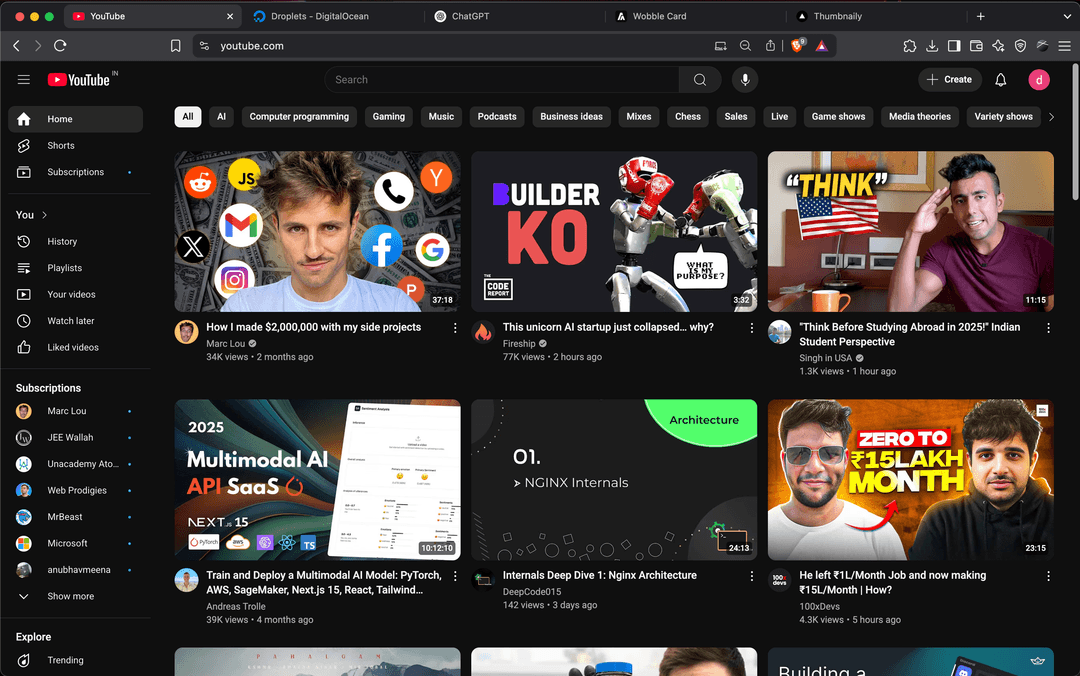
Task: Open options for Nginx Architecture video
Action: (751, 576)
